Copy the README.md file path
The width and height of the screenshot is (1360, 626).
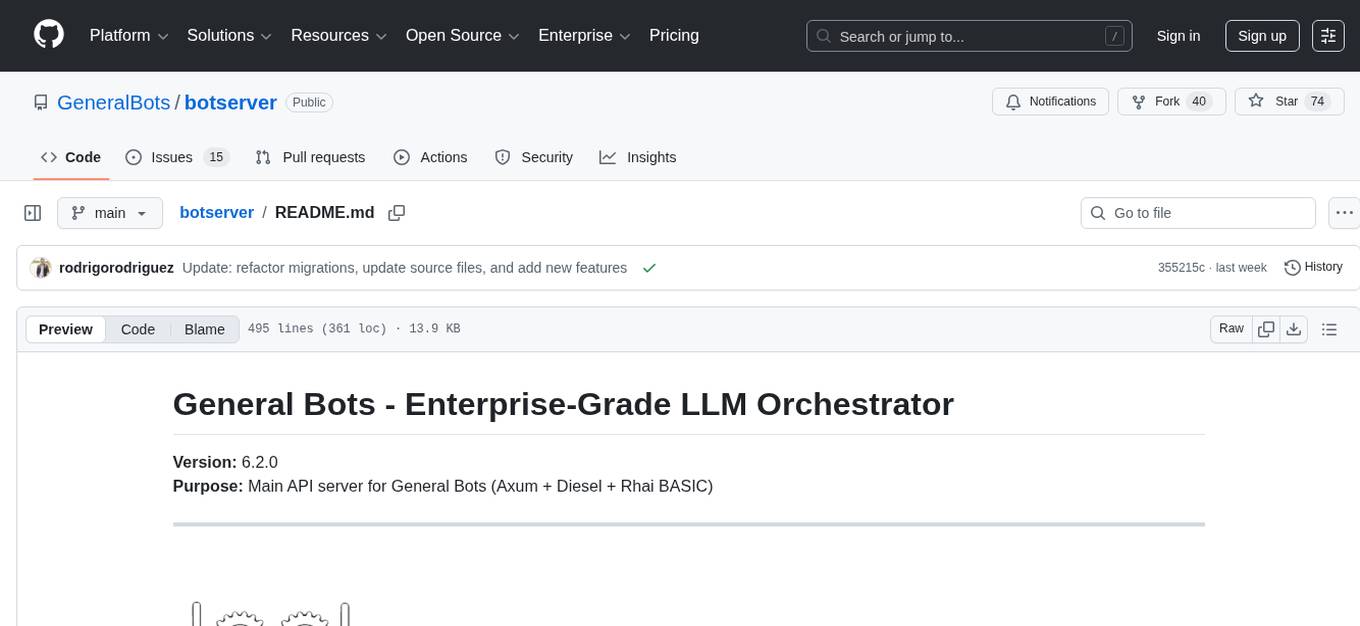397,213
